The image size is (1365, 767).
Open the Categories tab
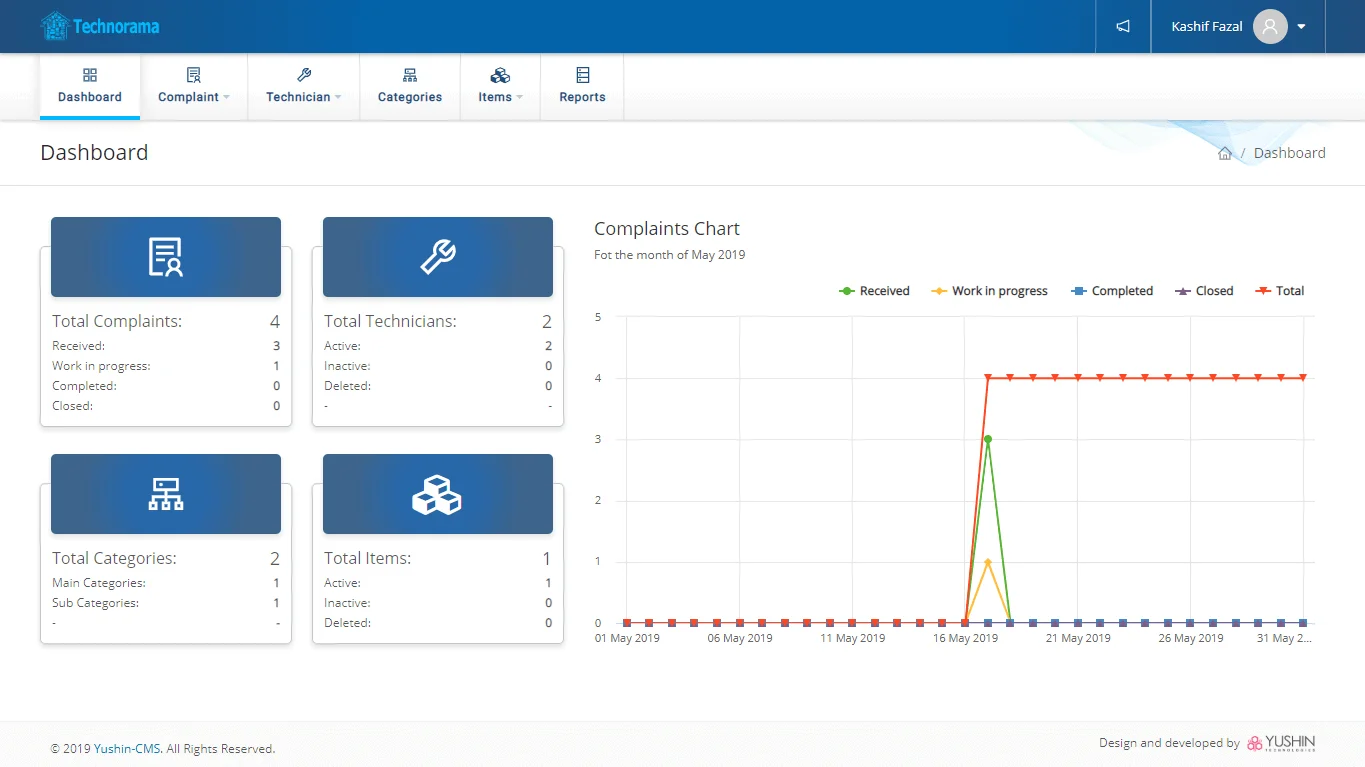[410, 87]
